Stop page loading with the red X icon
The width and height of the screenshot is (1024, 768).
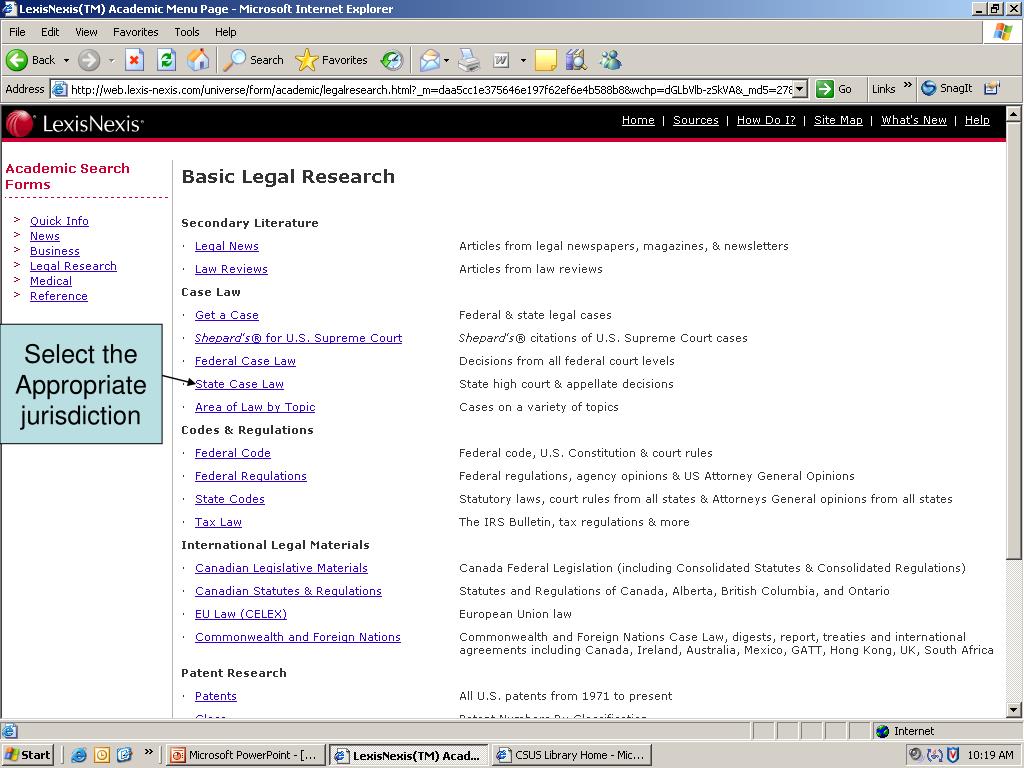coord(134,60)
